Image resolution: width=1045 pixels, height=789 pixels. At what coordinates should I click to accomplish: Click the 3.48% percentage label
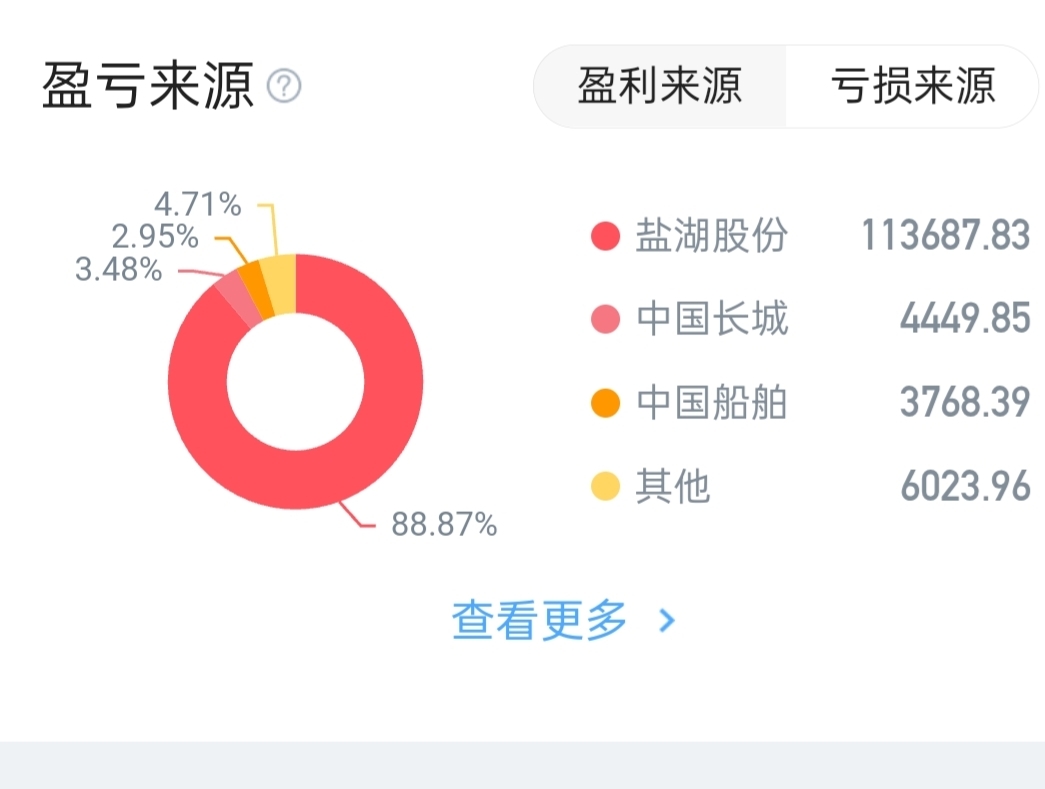[x=119, y=269]
